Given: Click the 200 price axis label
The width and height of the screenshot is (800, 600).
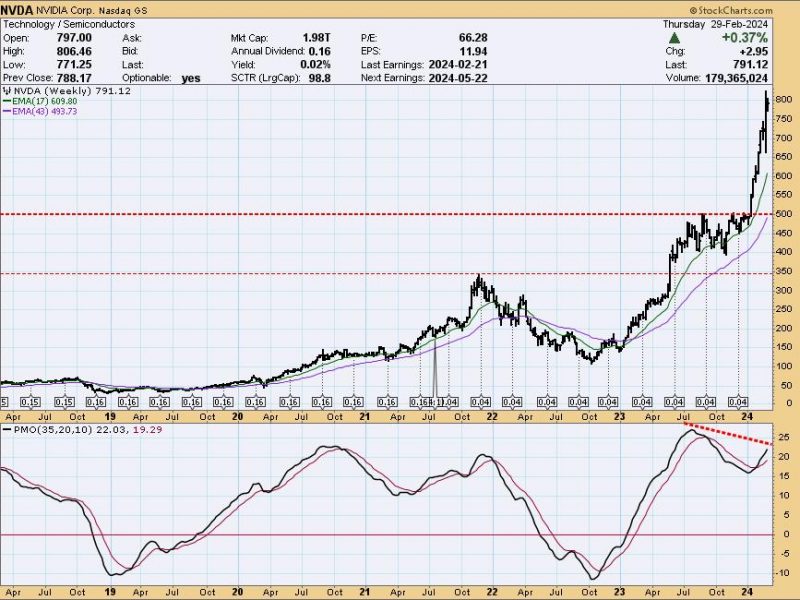Looking at the screenshot, I should (784, 328).
